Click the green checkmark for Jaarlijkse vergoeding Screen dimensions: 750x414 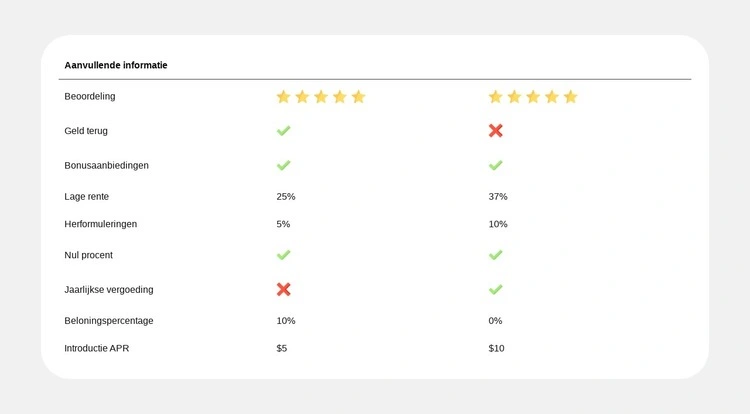click(x=495, y=289)
